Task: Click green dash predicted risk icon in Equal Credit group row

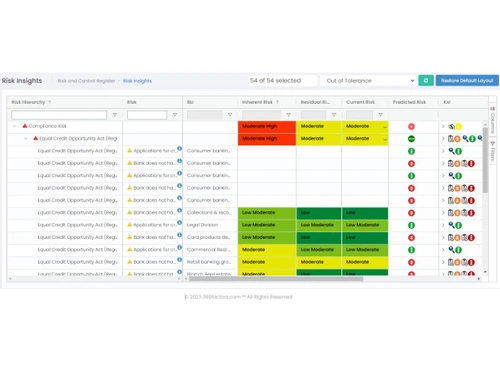Action: pyautogui.click(x=411, y=139)
